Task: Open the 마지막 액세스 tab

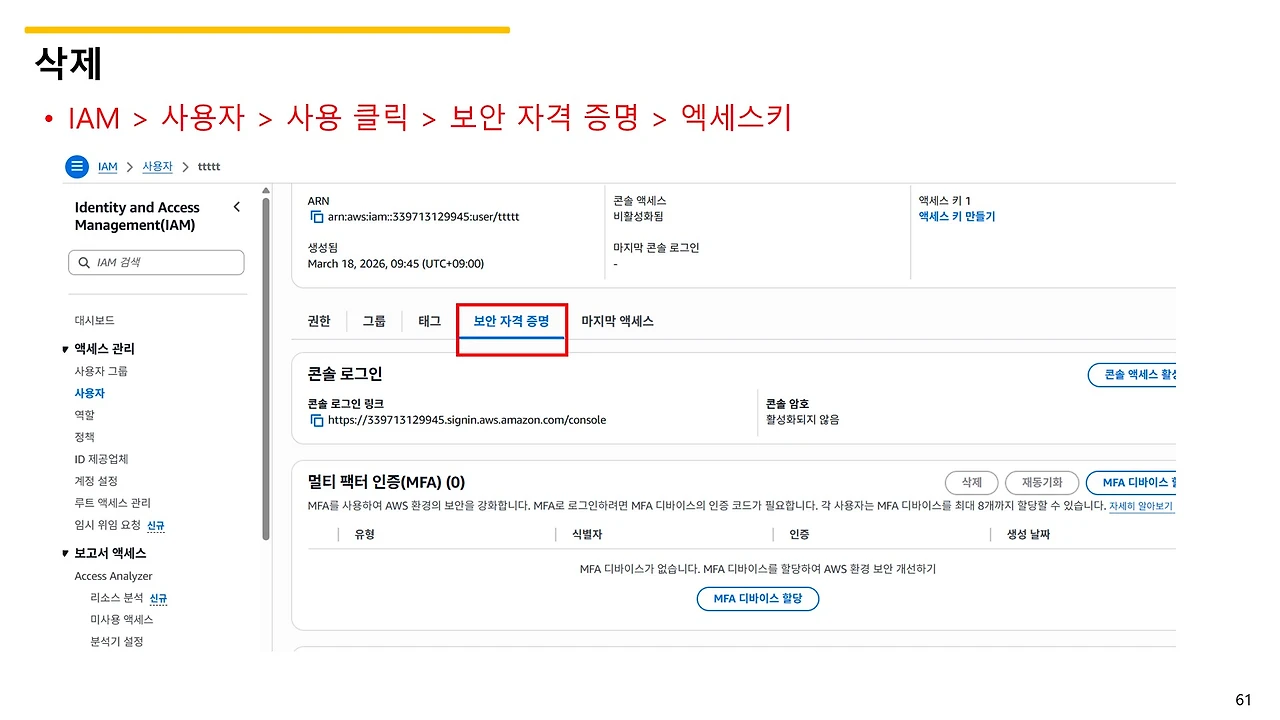Action: [617, 321]
